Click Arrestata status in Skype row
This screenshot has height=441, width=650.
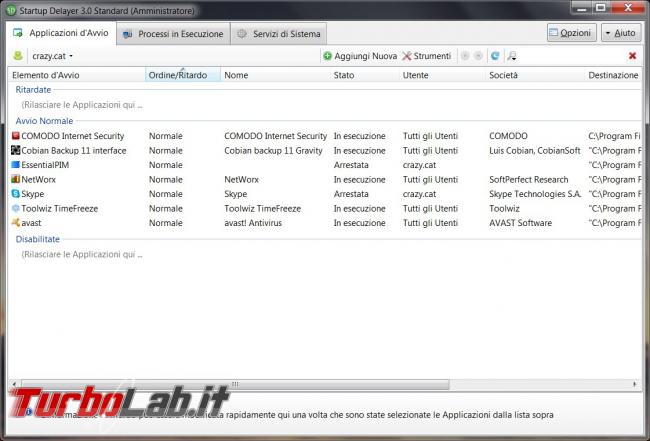[x=351, y=194]
